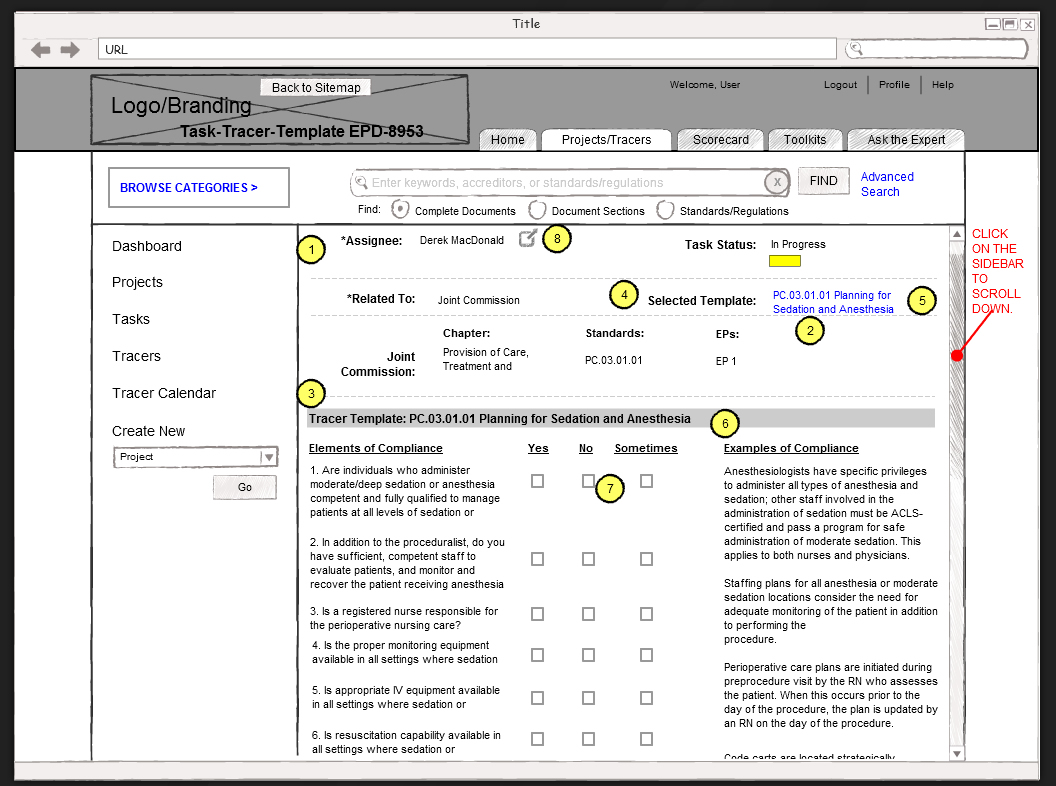
Task: Switch to the Projects/Tracers tab
Action: pos(606,139)
